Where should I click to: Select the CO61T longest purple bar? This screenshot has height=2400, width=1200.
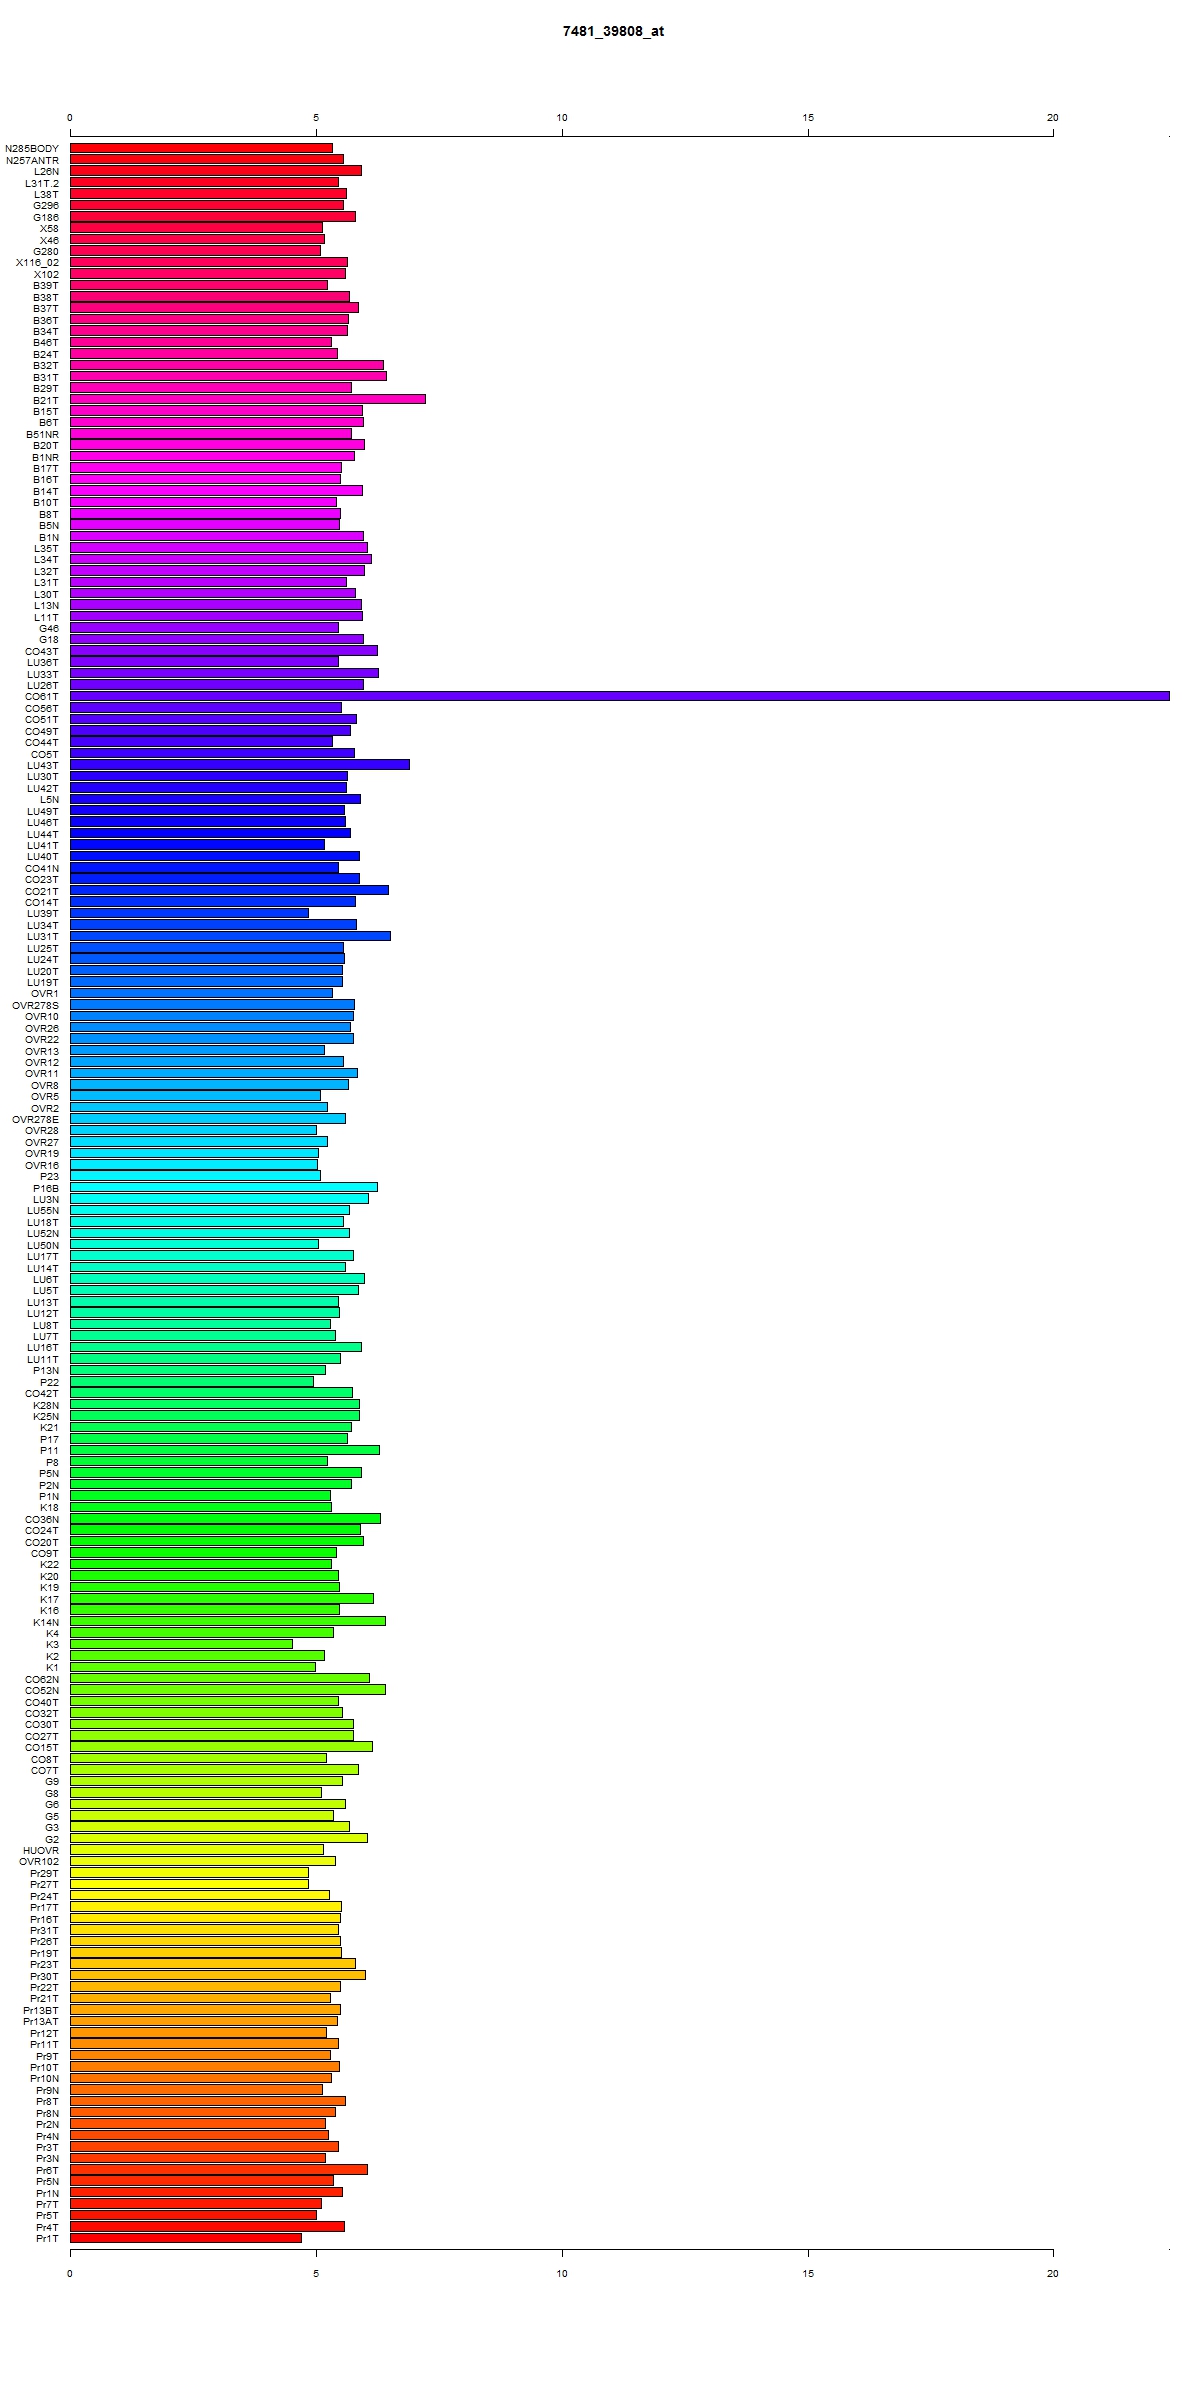point(620,696)
